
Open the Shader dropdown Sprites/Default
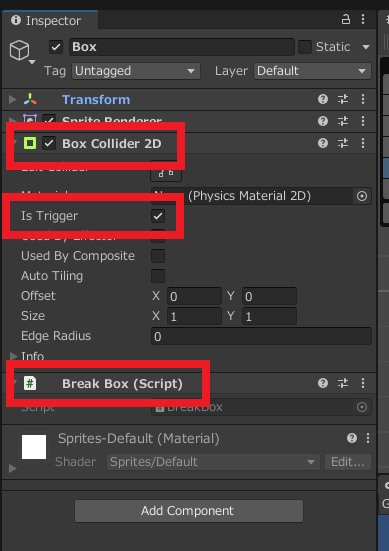pyautogui.click(x=213, y=462)
